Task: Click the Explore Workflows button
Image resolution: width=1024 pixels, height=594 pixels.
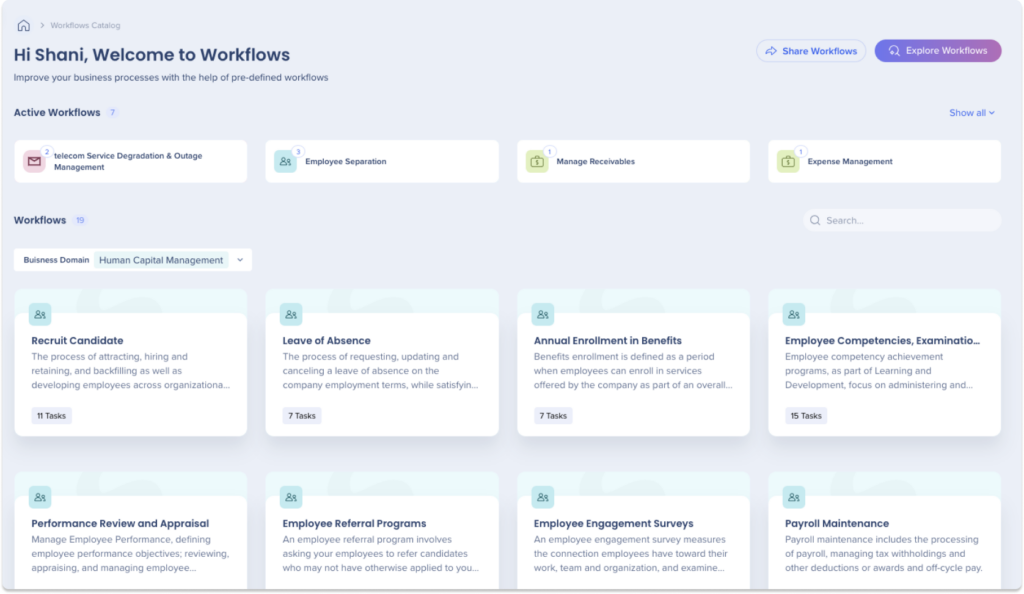Action: point(937,50)
